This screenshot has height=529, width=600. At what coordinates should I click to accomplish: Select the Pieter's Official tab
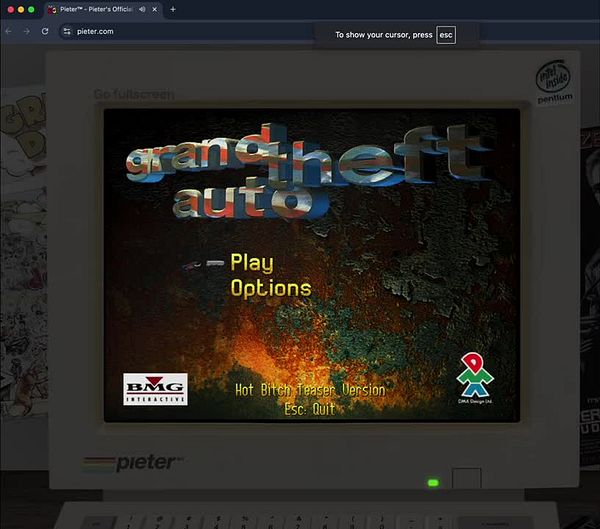pyautogui.click(x=103, y=9)
